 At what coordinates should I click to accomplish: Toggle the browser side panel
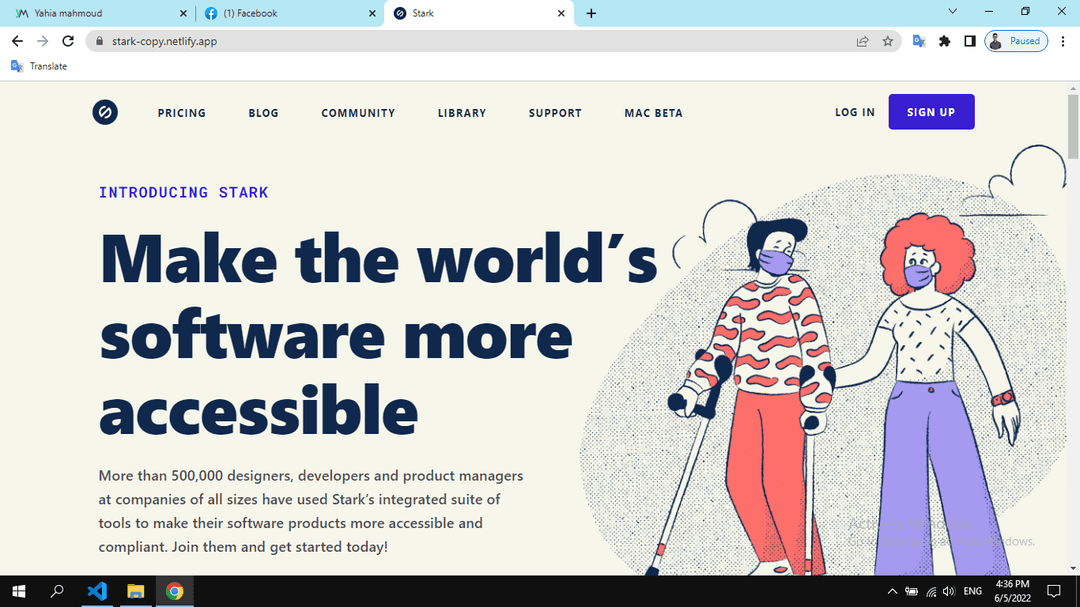click(970, 41)
